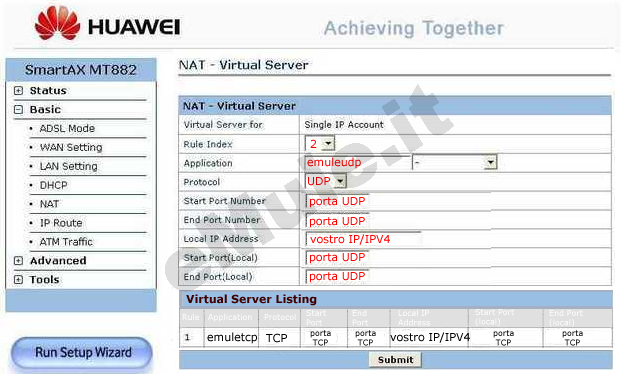Select vostro IP/IPV4 cell in listing
This screenshot has height=374, width=621.
[x=430, y=337]
